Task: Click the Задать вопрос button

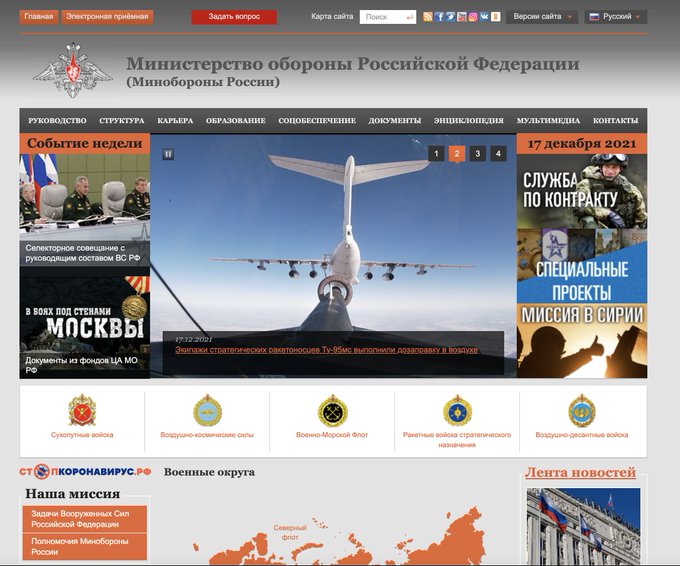Action: pyautogui.click(x=234, y=17)
